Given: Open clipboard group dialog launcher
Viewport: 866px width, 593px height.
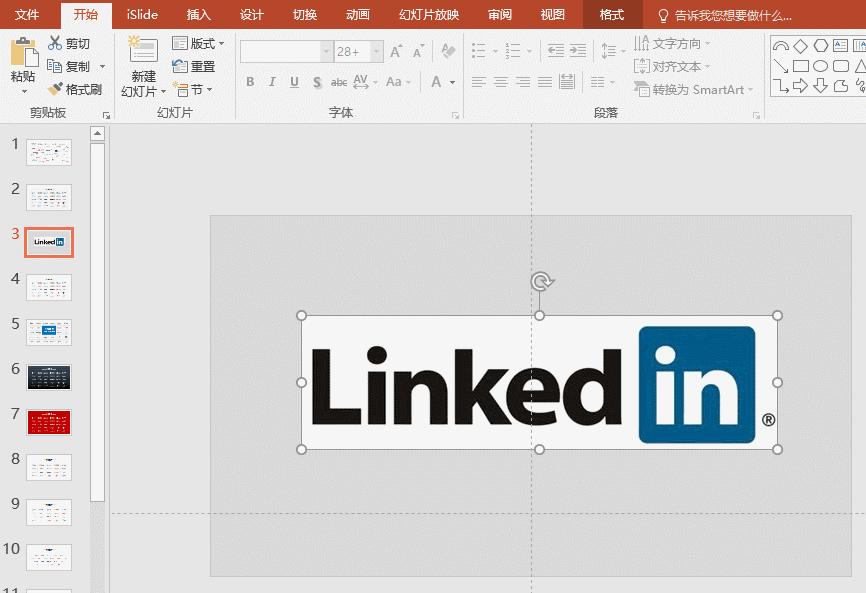Looking at the screenshot, I should click(107, 115).
